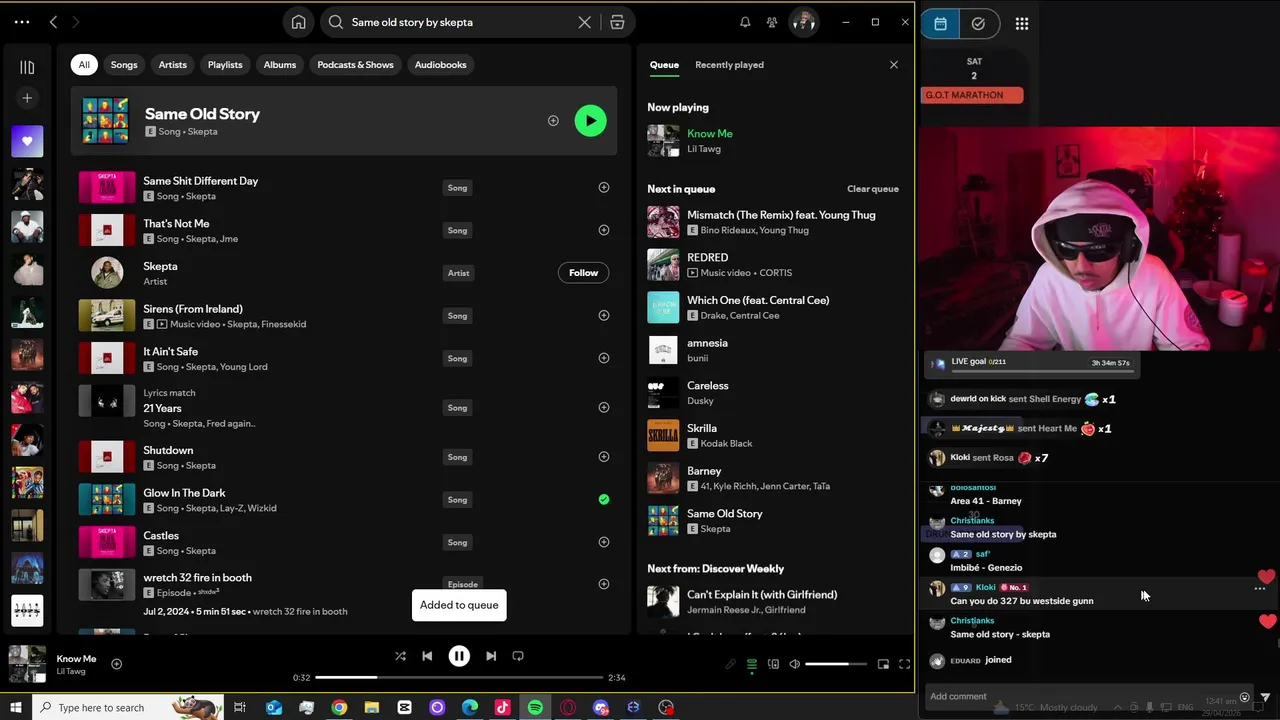The height and width of the screenshot is (720, 1280).
Task: Toggle repeat mode
Action: (x=518, y=656)
